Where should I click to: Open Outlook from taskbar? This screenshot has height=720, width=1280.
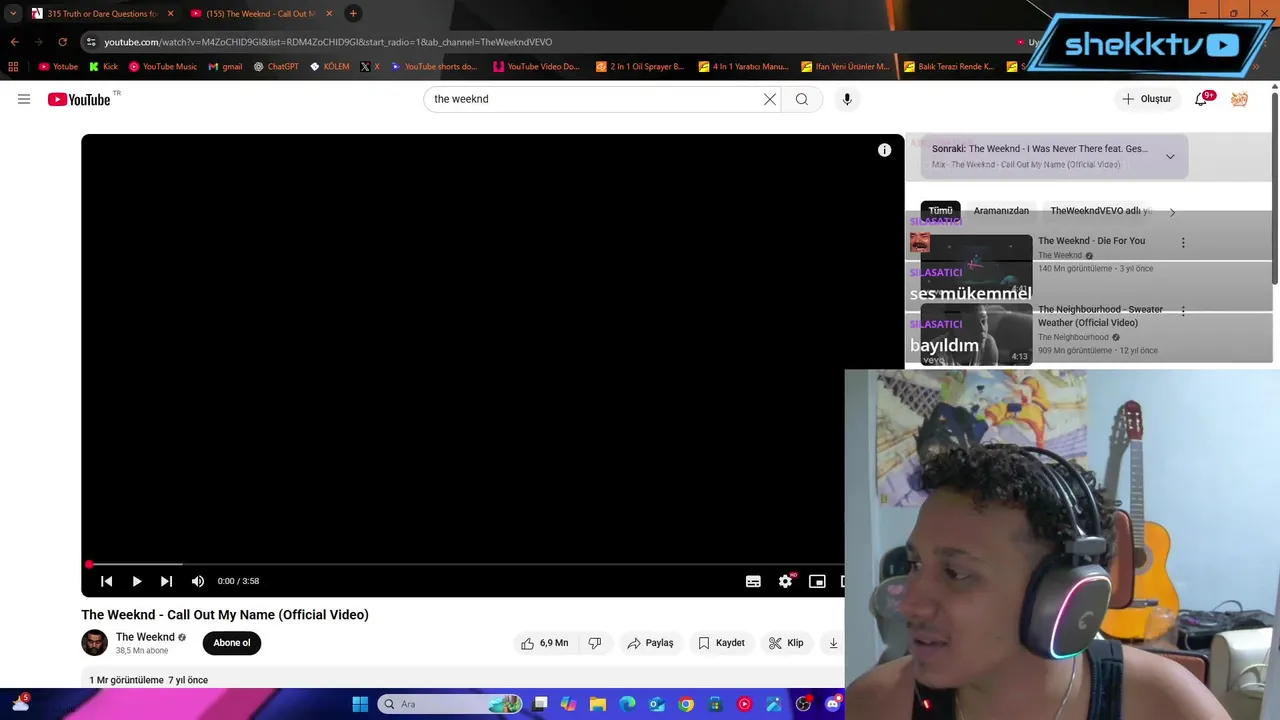click(657, 704)
